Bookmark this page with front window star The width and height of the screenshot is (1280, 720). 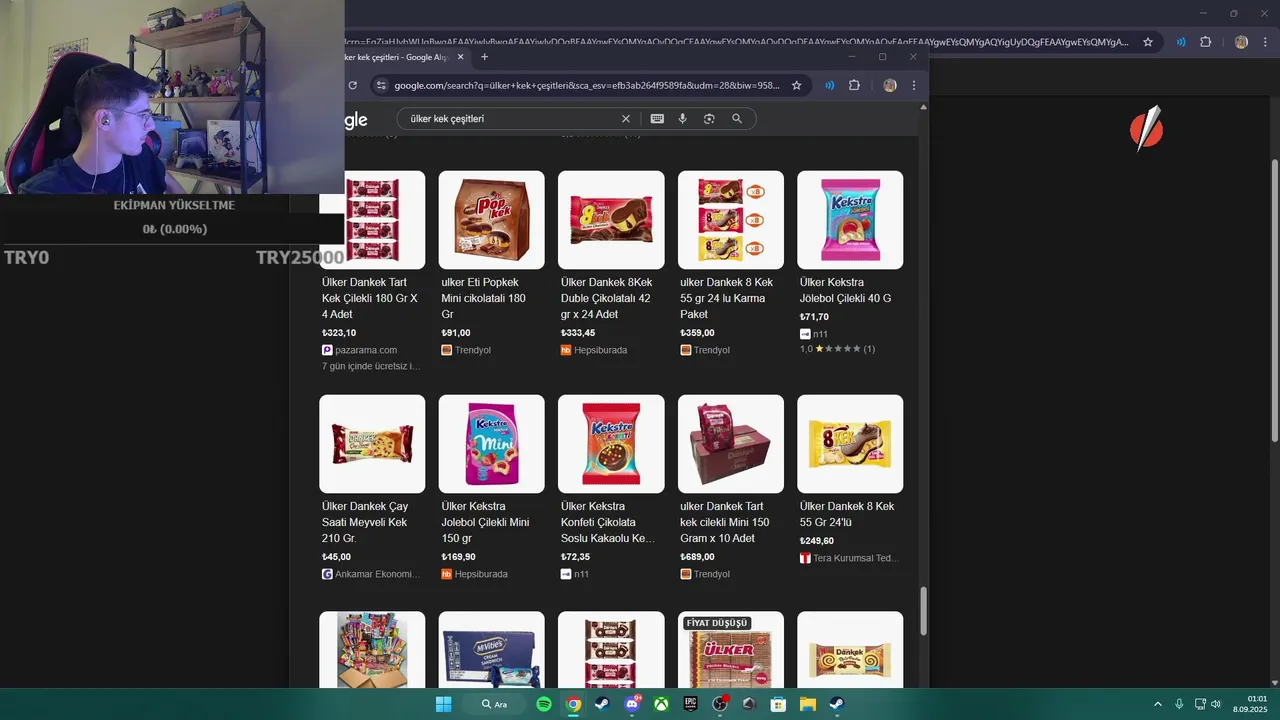click(796, 85)
